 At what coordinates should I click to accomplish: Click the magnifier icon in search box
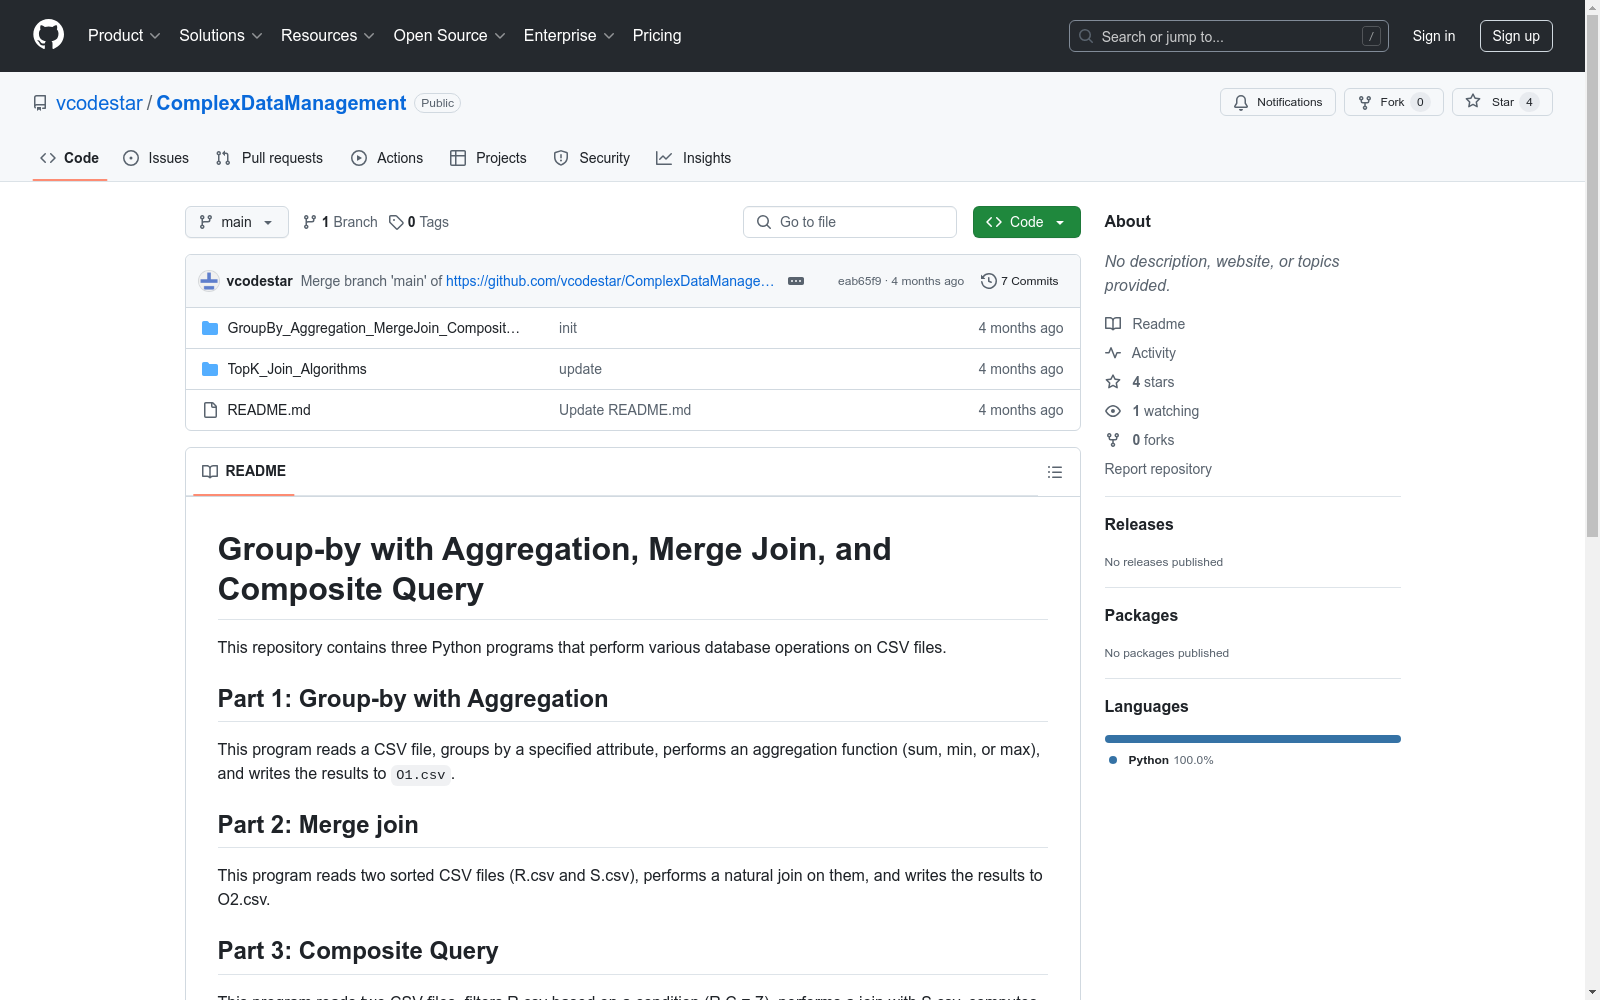(1086, 36)
